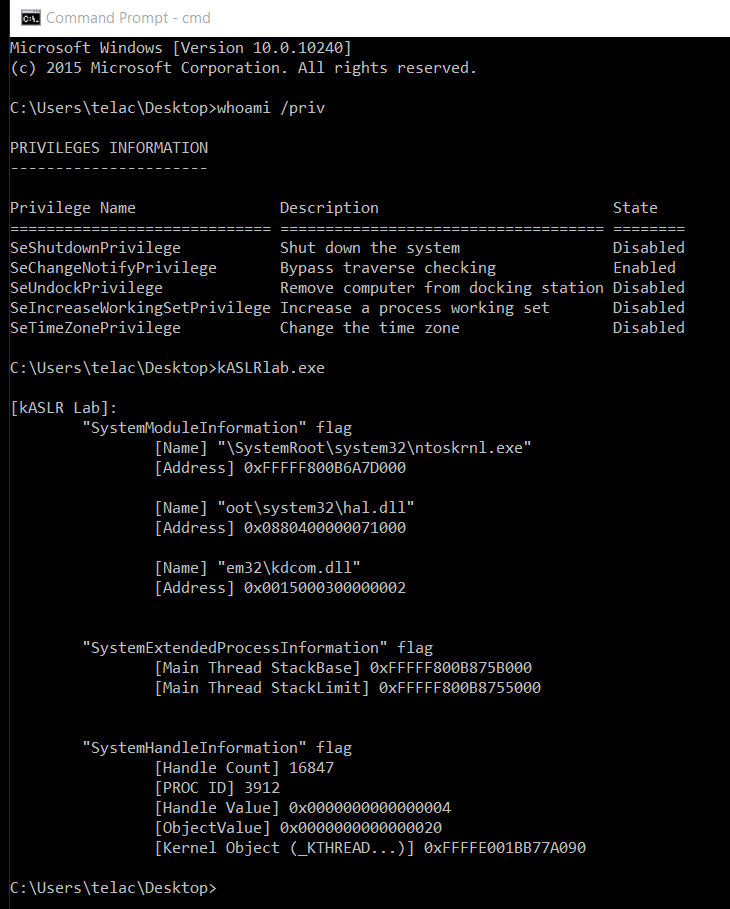Click the Main Thread StackBase value
Image resolution: width=730 pixels, height=909 pixels.
451,668
